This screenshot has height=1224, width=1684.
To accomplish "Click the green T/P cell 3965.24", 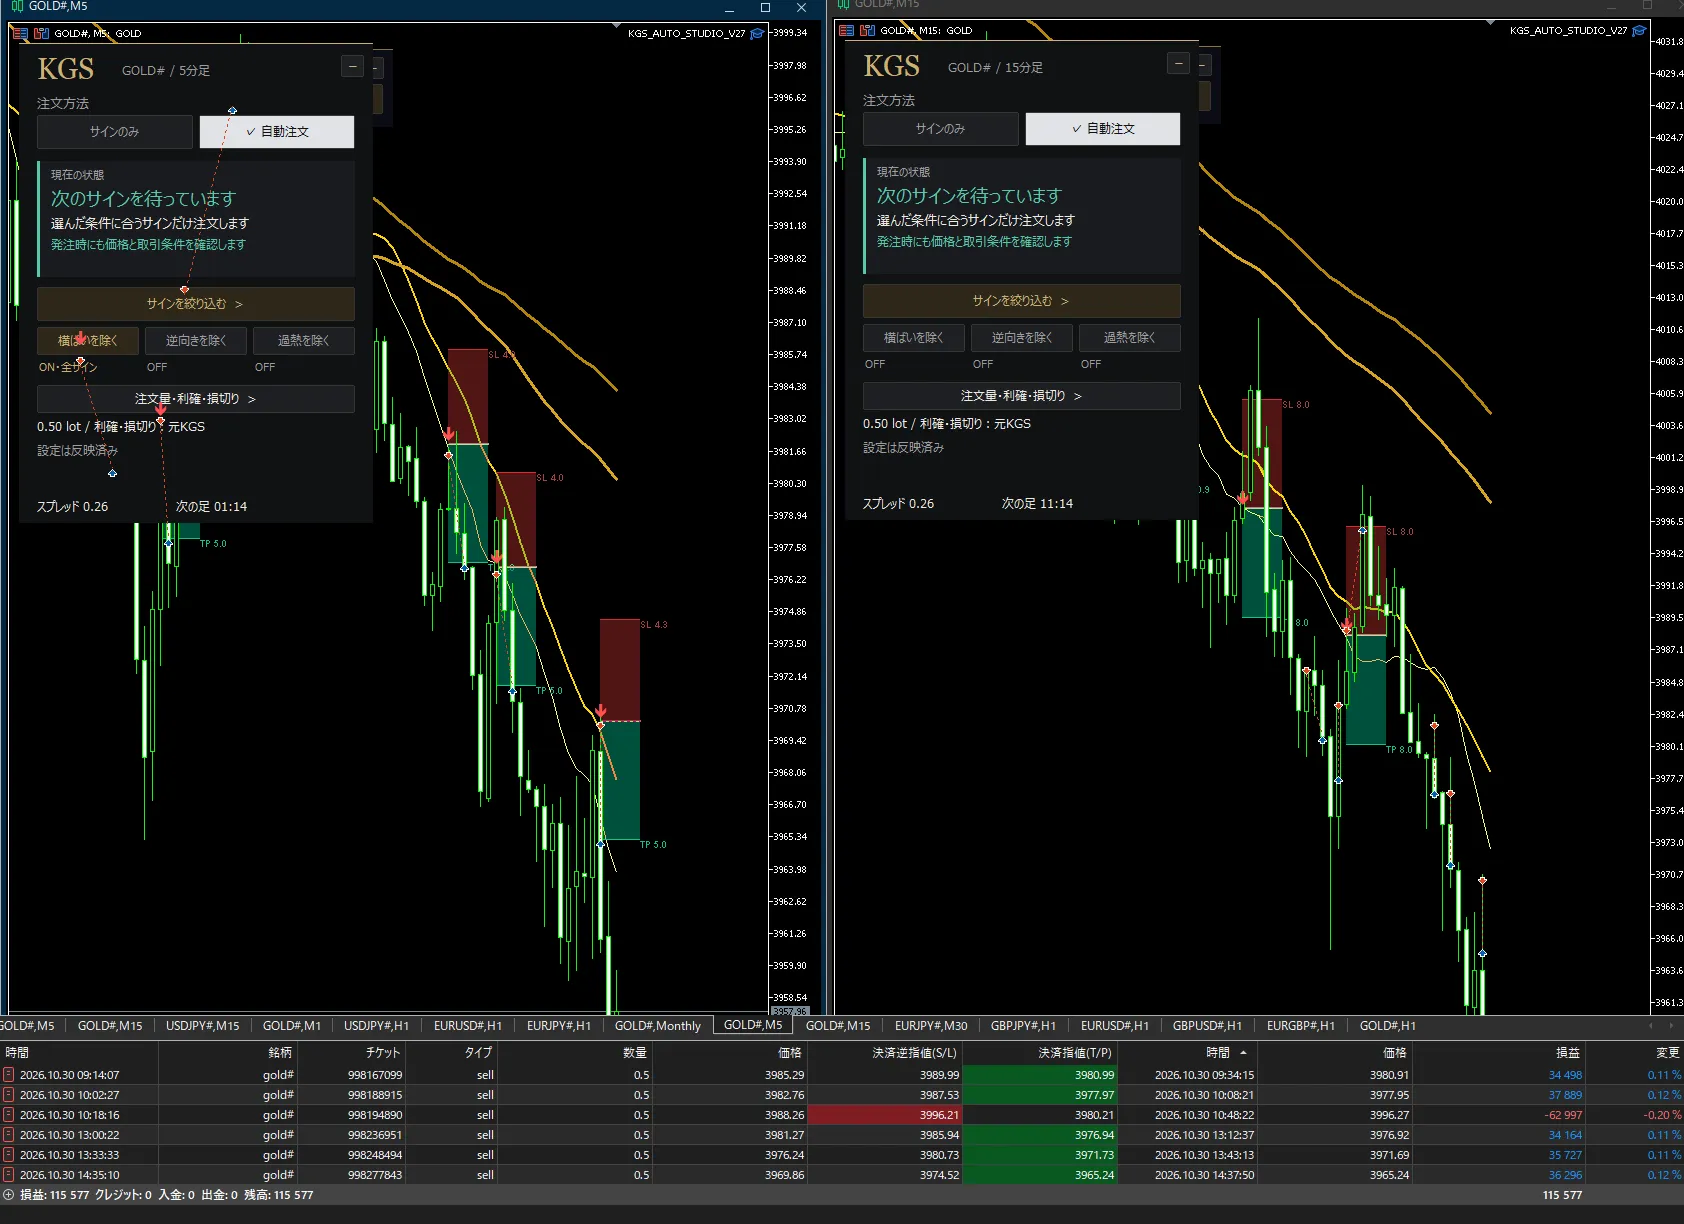I will pos(1040,1175).
